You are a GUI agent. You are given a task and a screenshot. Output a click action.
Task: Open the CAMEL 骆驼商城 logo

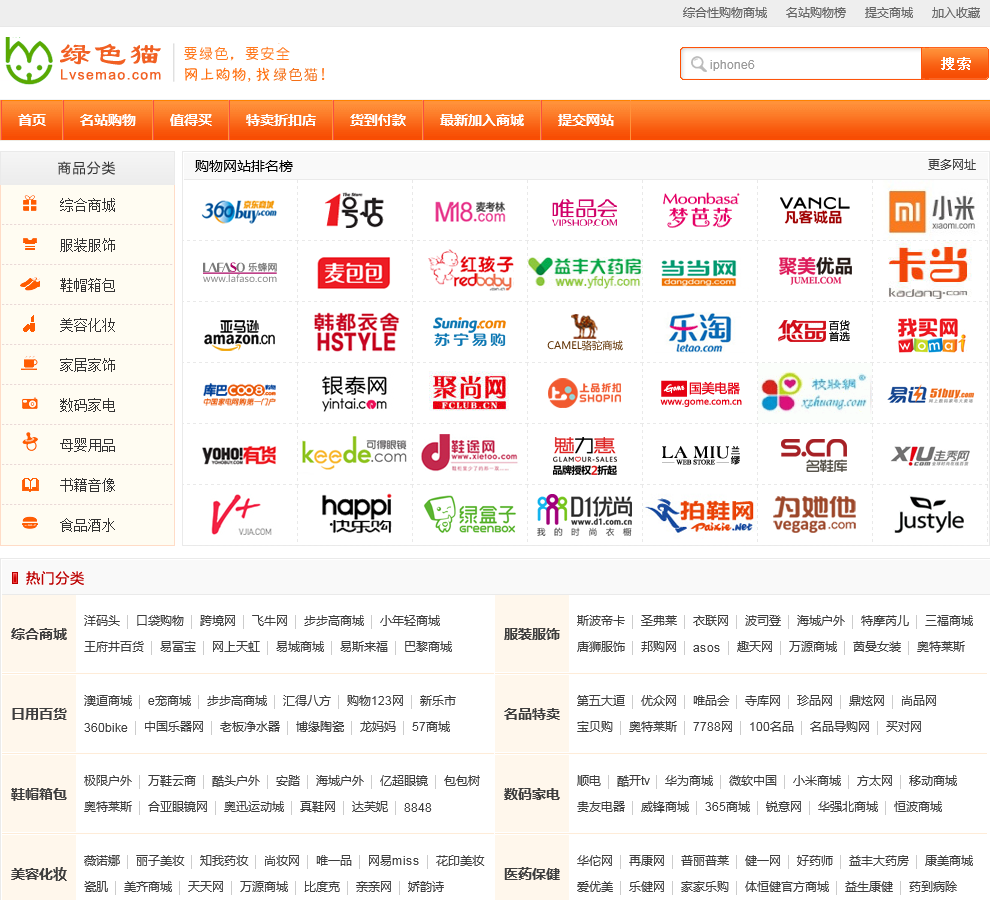[x=585, y=332]
